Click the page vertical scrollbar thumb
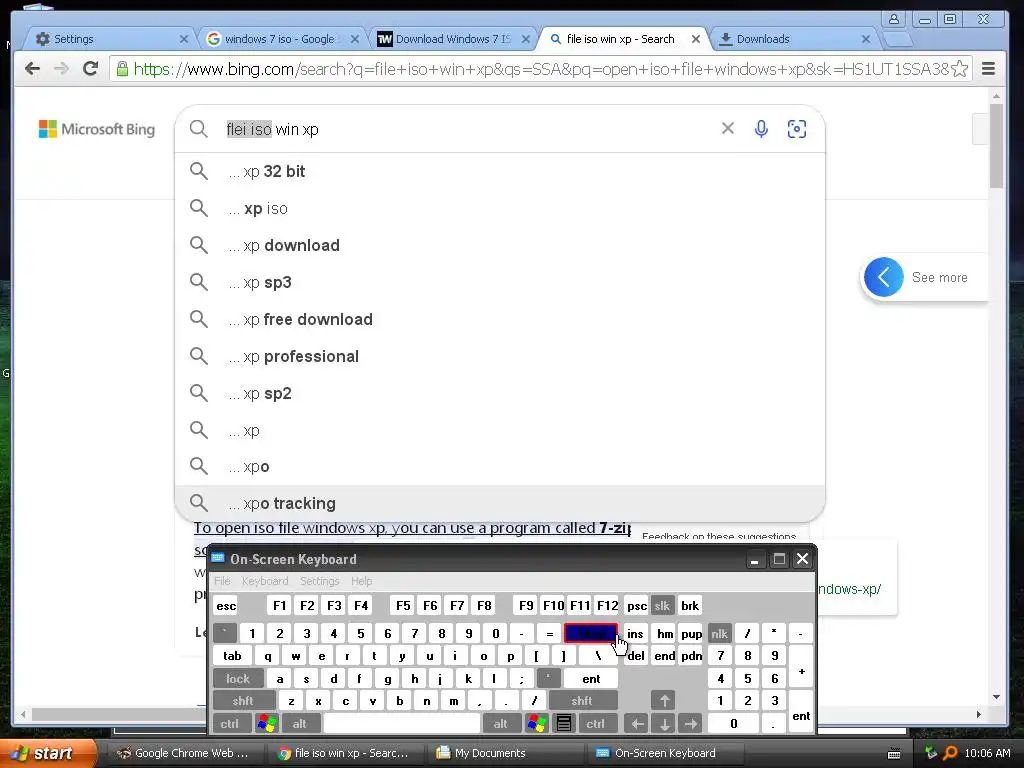 click(x=996, y=145)
